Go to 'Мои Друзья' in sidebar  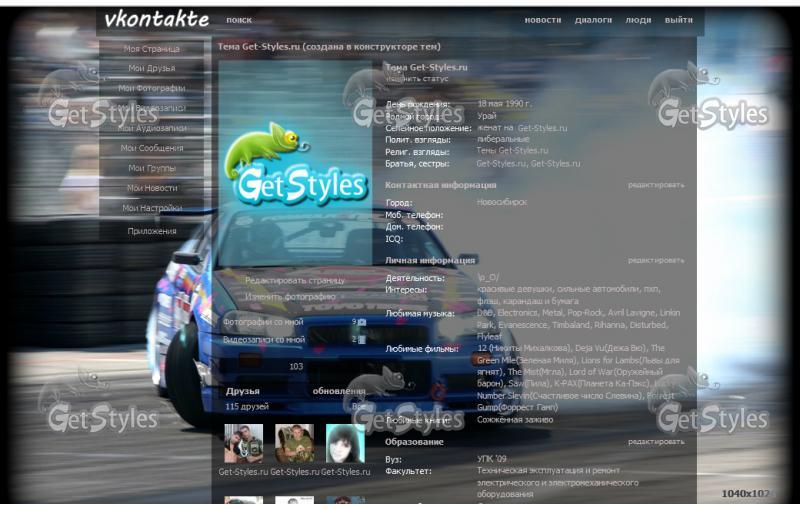[x=152, y=68]
